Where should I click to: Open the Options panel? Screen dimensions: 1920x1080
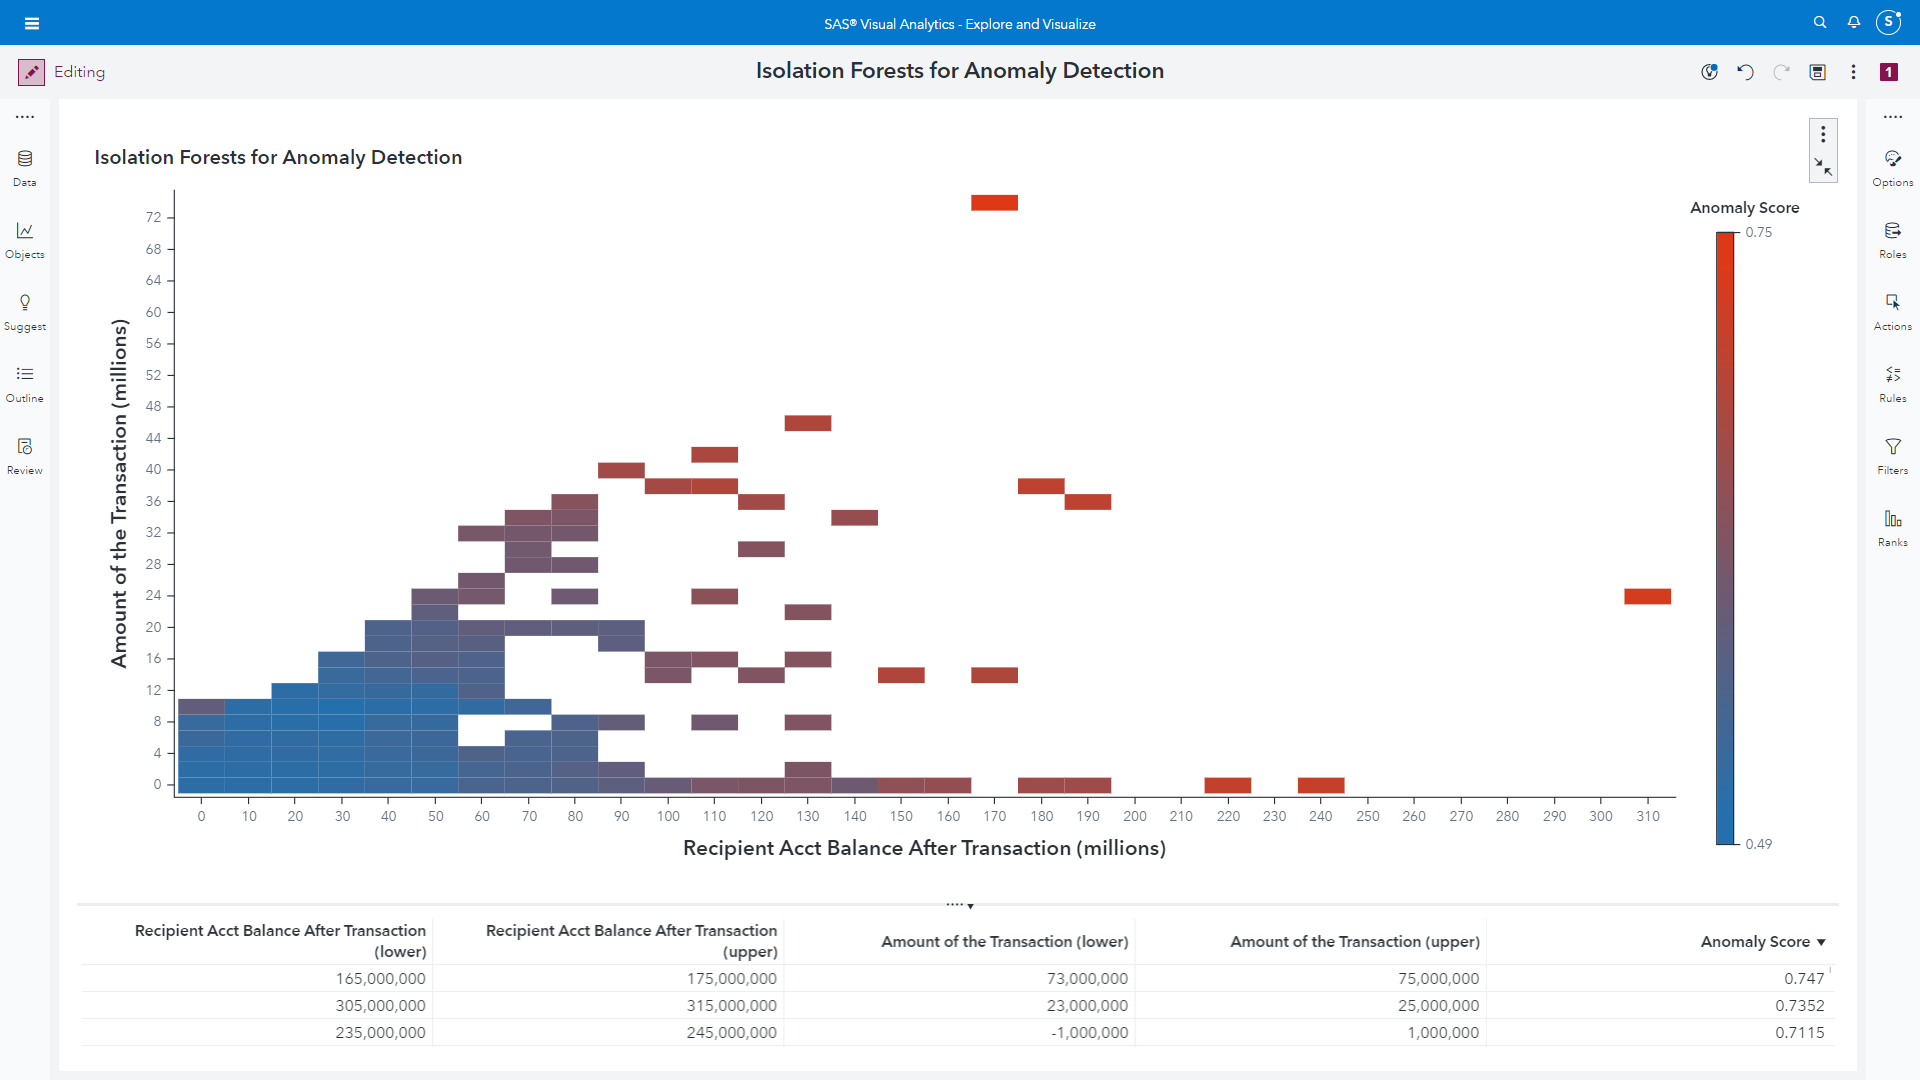coord(1892,167)
